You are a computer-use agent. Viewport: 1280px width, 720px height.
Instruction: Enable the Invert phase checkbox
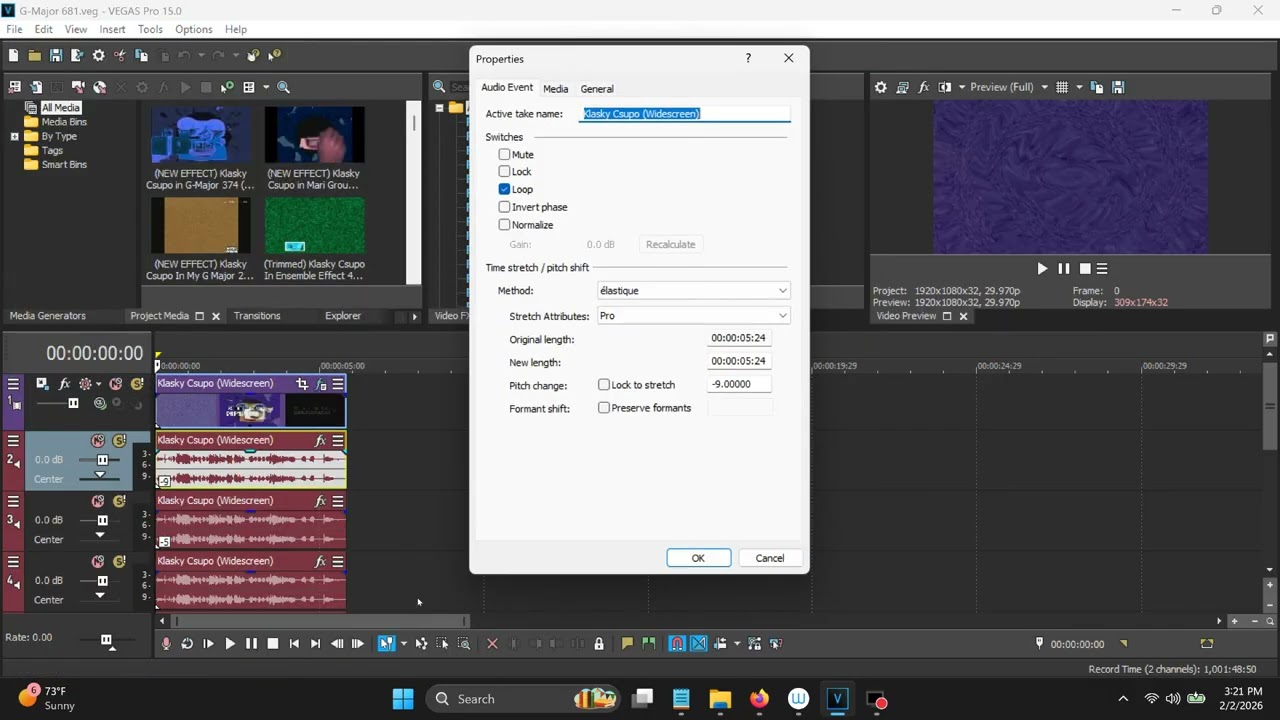pyautogui.click(x=505, y=207)
